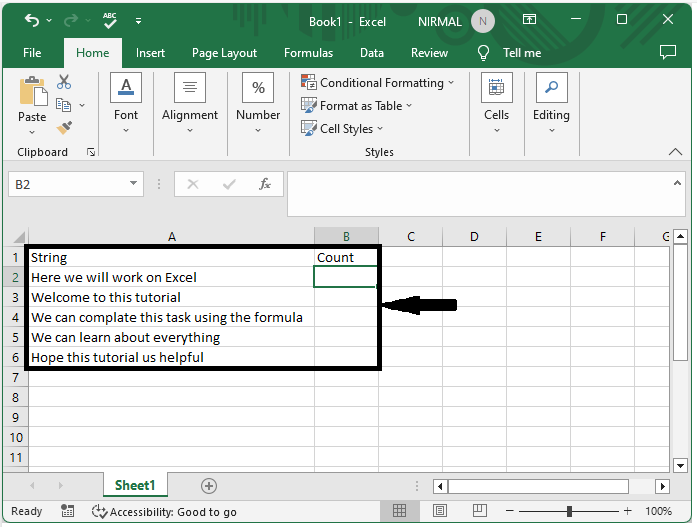The width and height of the screenshot is (697, 527).
Task: Click the Tell me search box
Action: click(522, 53)
